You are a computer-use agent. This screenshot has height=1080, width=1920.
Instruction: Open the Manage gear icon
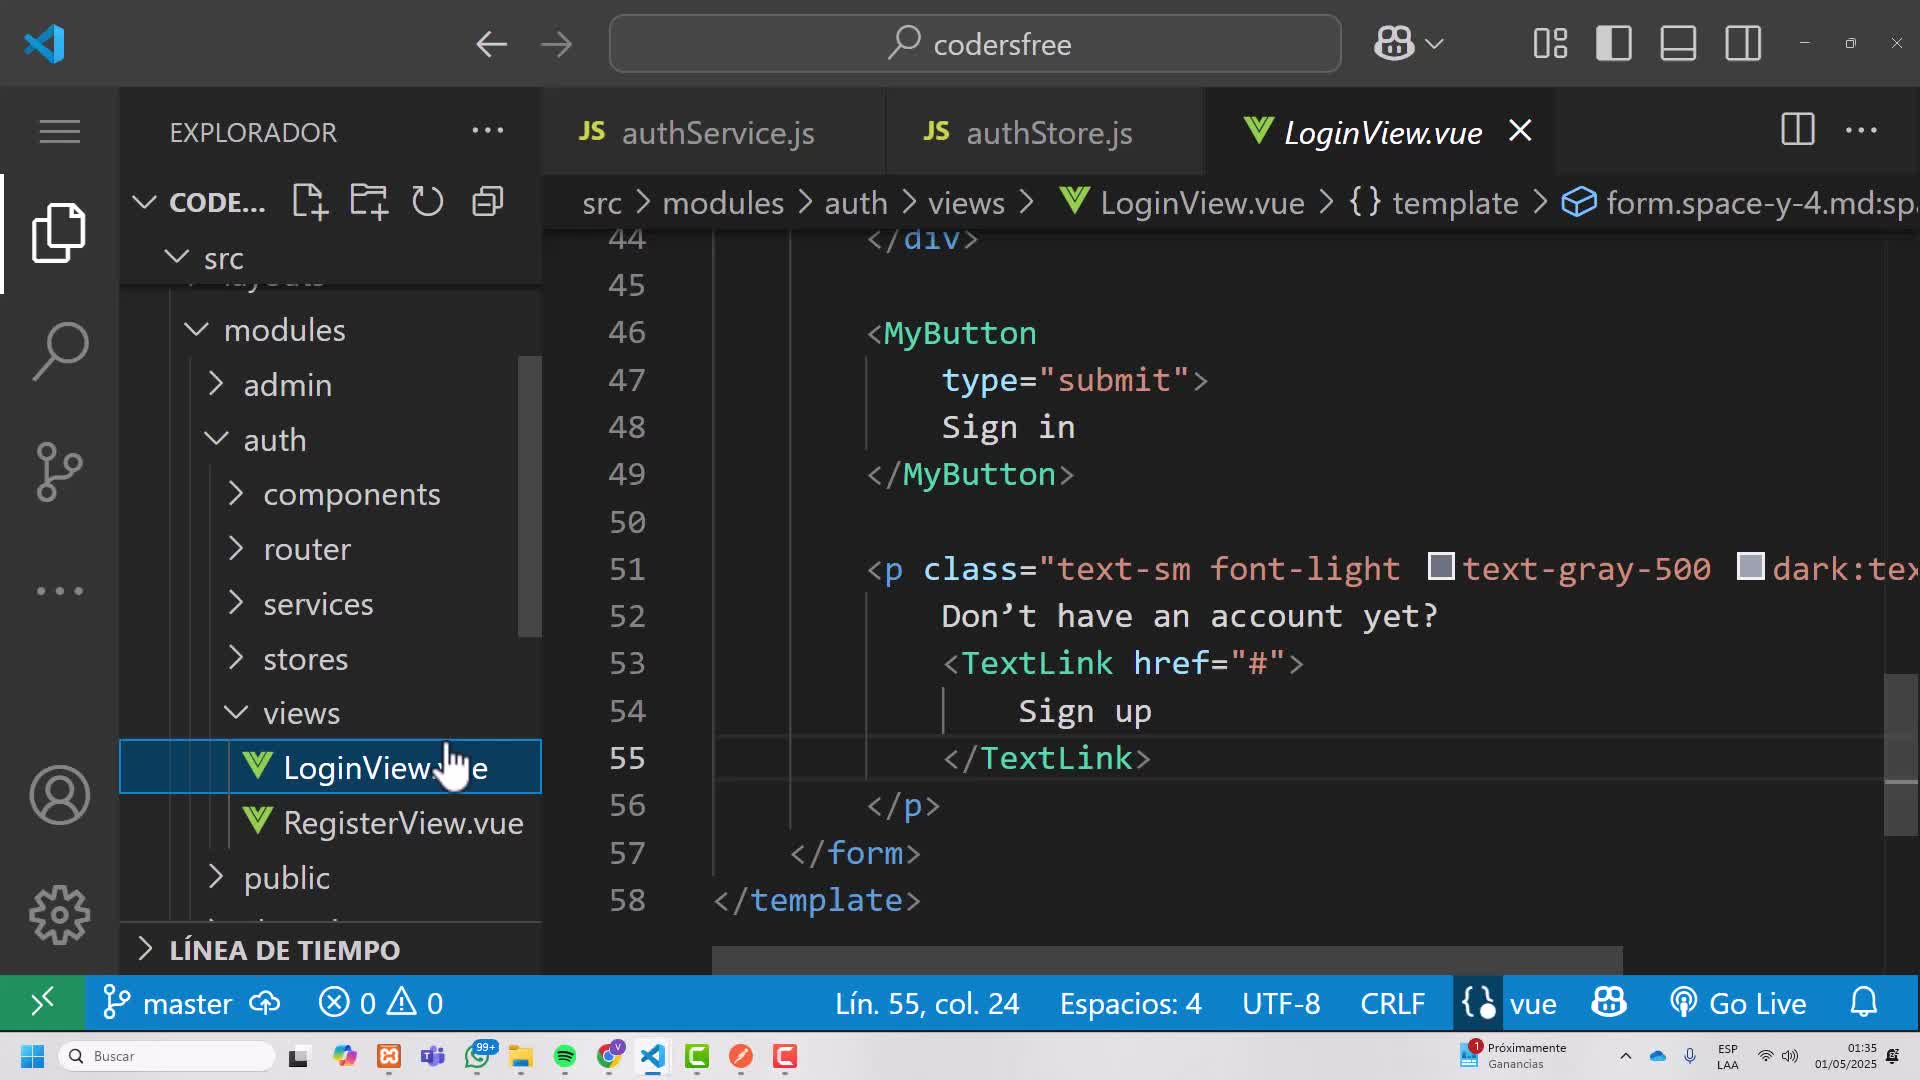(59, 915)
